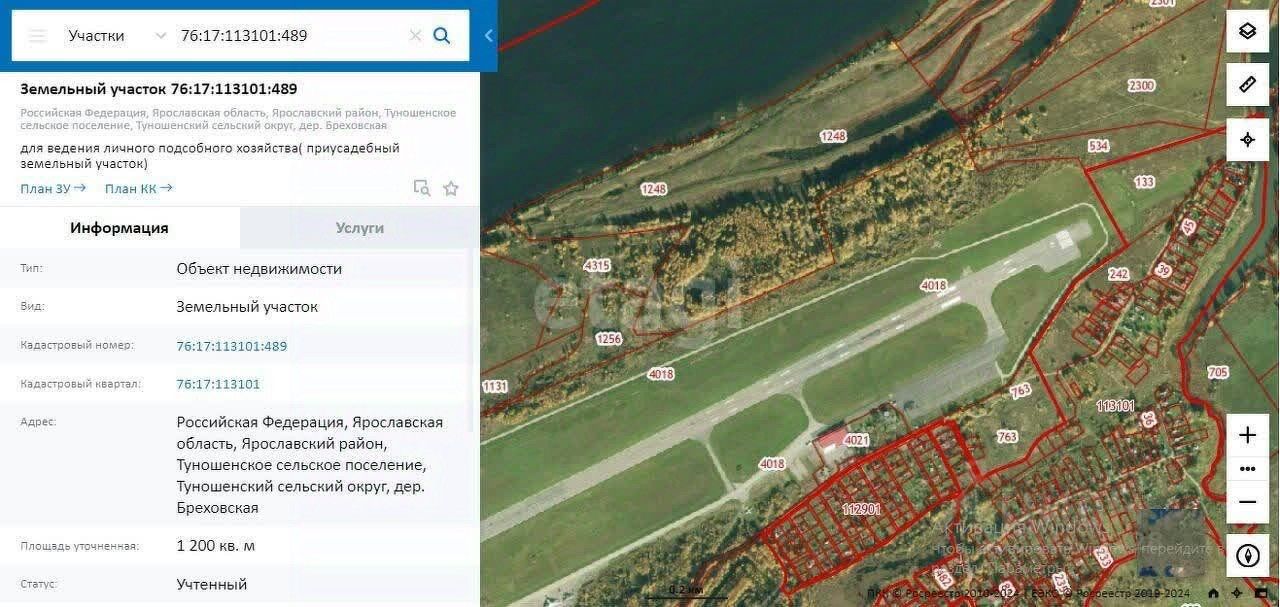Select the Объект недвижимости value

[259, 269]
